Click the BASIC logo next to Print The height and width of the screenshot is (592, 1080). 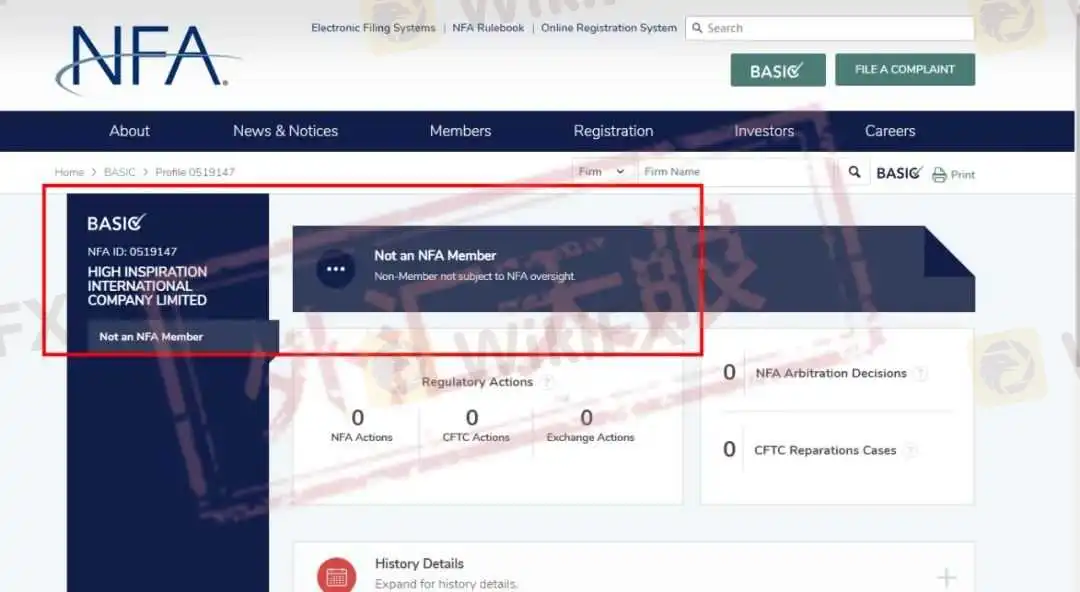click(x=899, y=173)
